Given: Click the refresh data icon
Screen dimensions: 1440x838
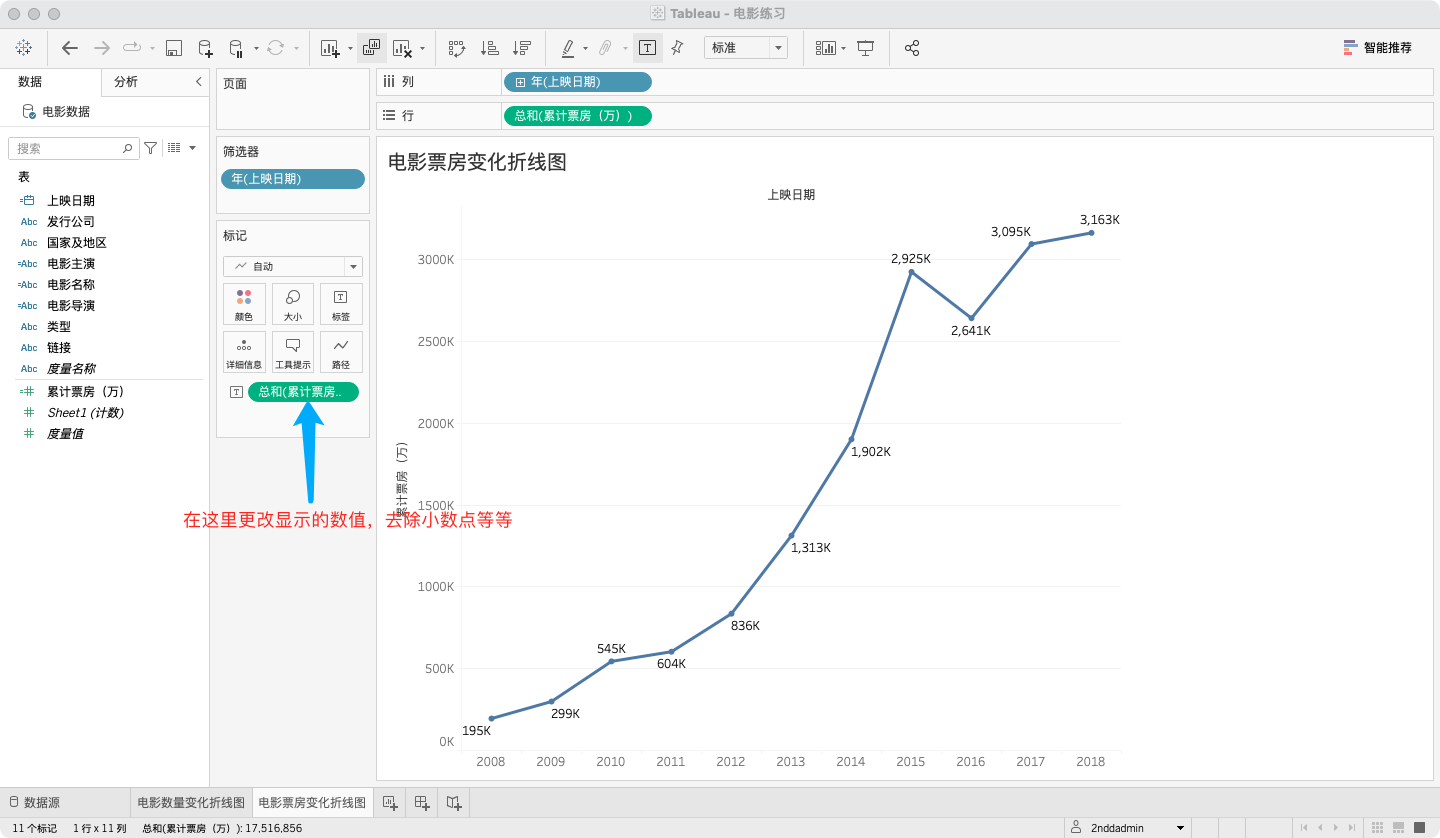Looking at the screenshot, I should (276, 47).
